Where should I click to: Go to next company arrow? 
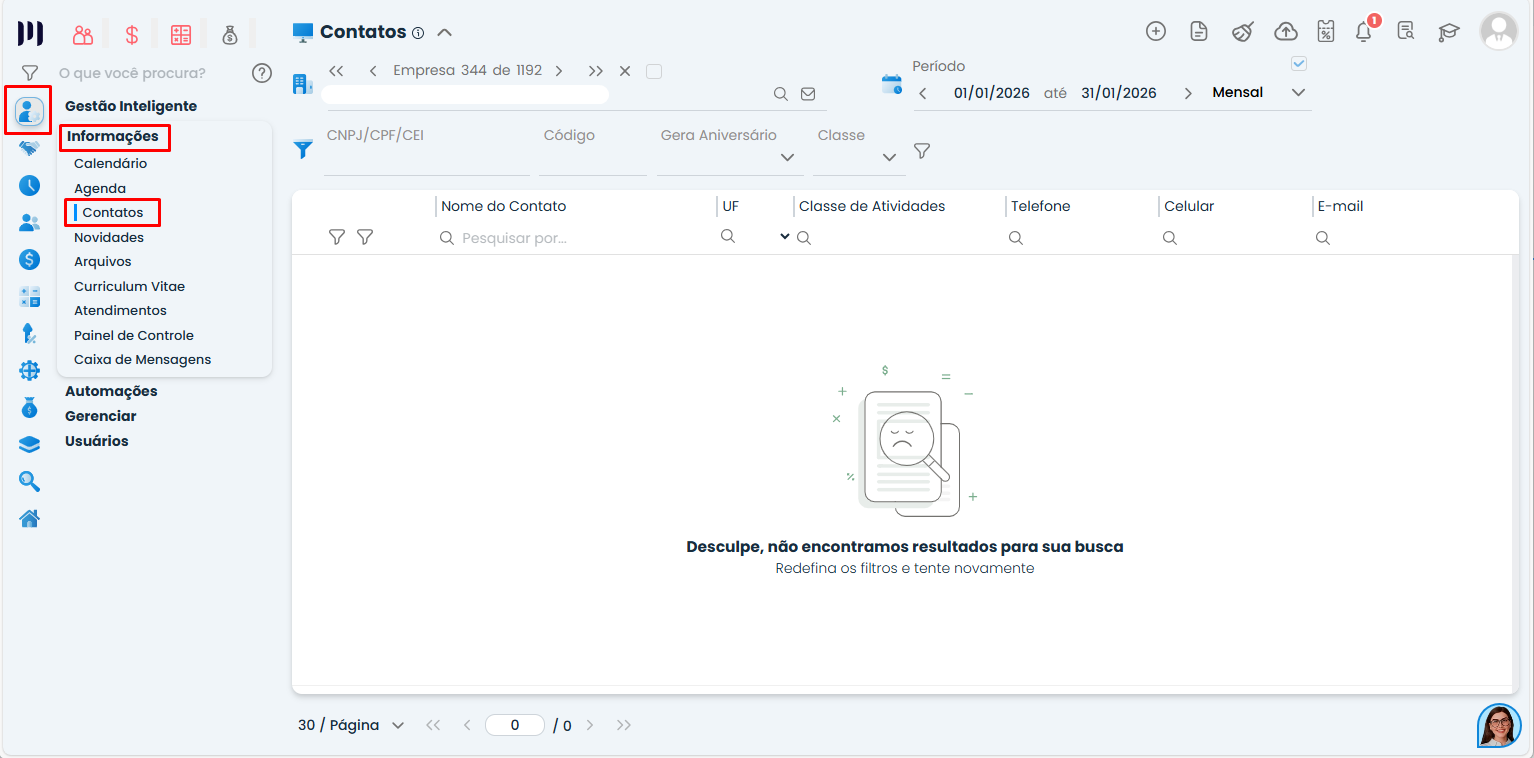click(559, 71)
